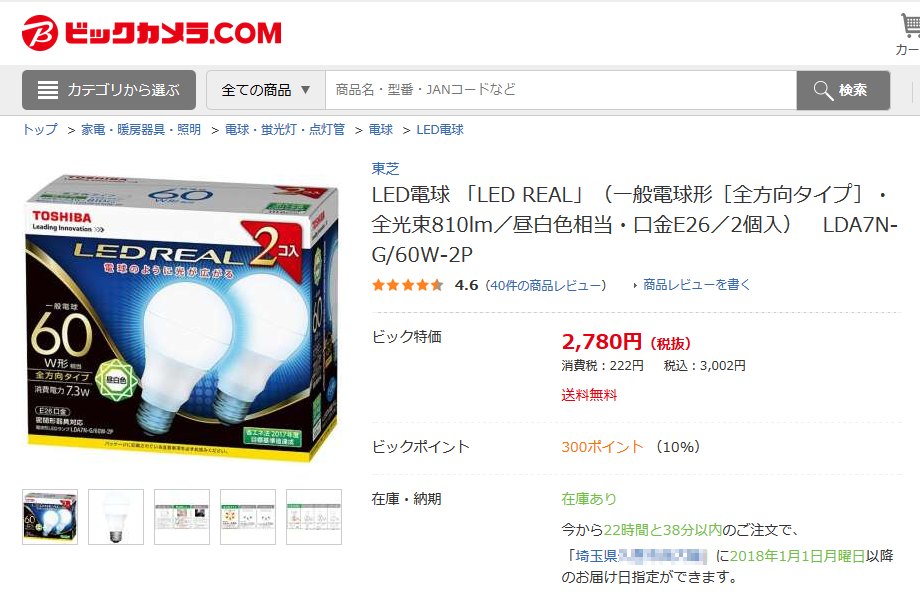Click the hamburger icon in カテゴリから選ぶ
The image size is (920, 605).
[x=48, y=90]
